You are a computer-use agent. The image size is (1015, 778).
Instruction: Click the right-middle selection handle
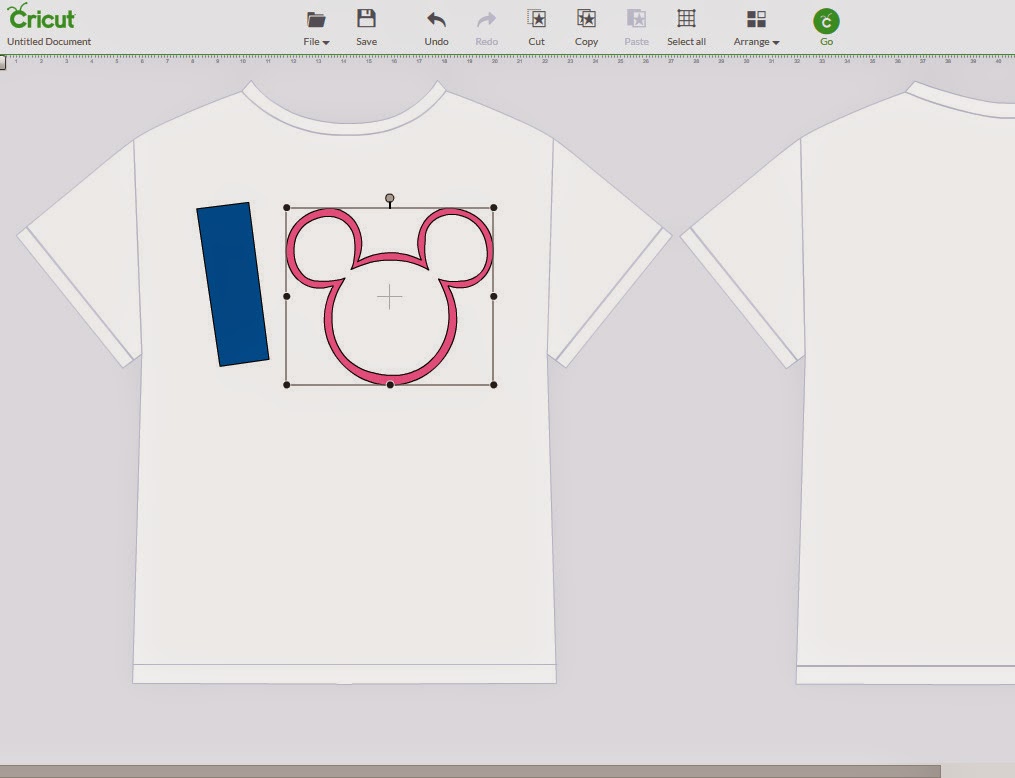pos(494,296)
